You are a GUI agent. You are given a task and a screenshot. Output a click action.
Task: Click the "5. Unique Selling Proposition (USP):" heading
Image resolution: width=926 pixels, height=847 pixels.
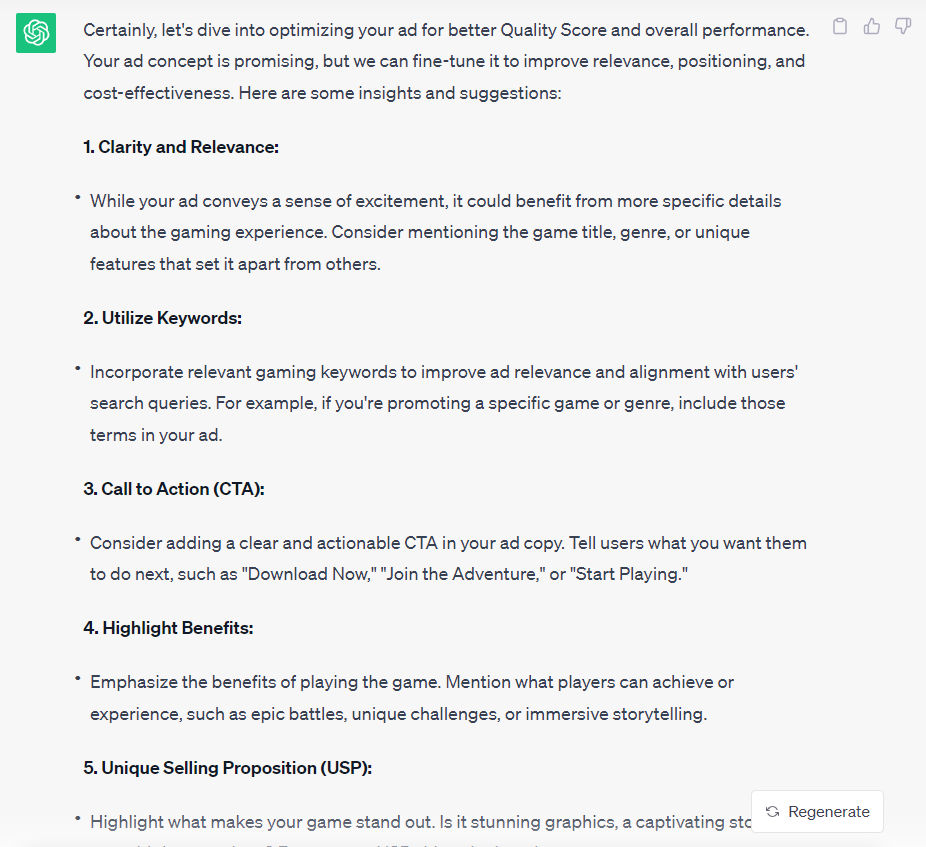click(227, 768)
